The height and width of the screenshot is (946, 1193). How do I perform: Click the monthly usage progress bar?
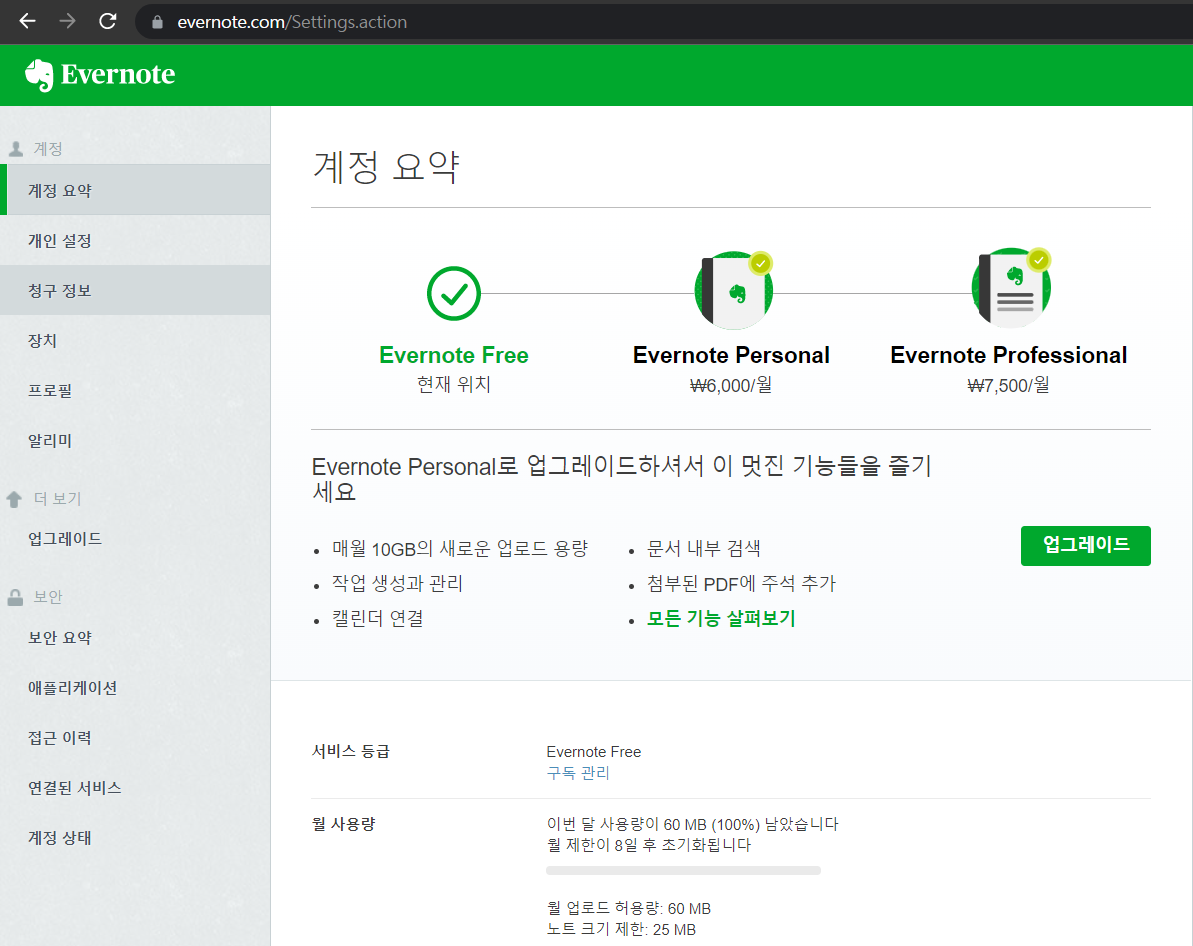(x=683, y=871)
